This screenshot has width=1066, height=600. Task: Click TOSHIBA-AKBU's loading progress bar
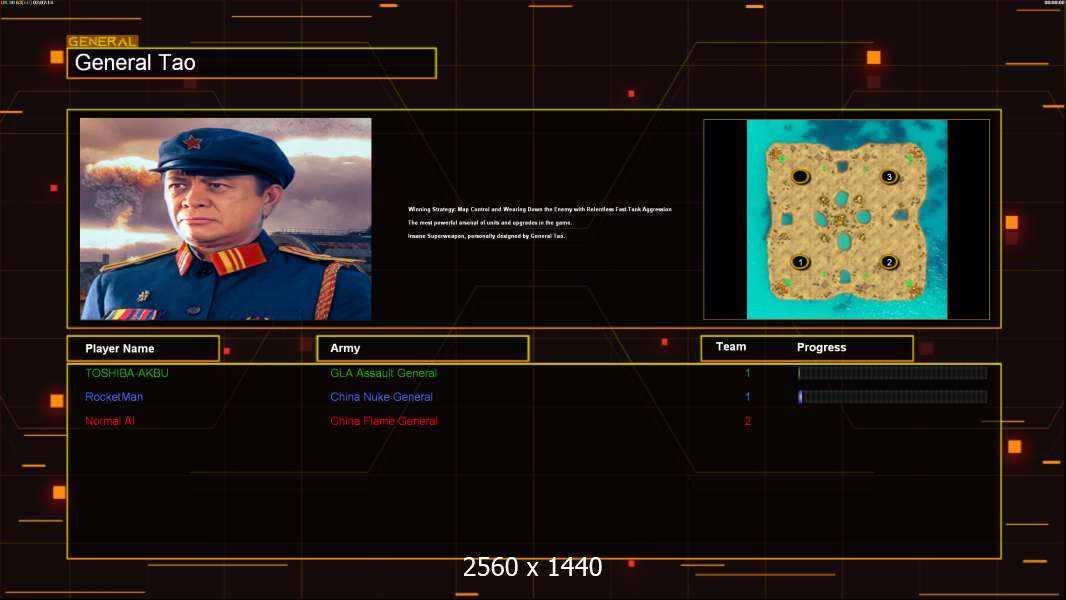click(x=893, y=372)
